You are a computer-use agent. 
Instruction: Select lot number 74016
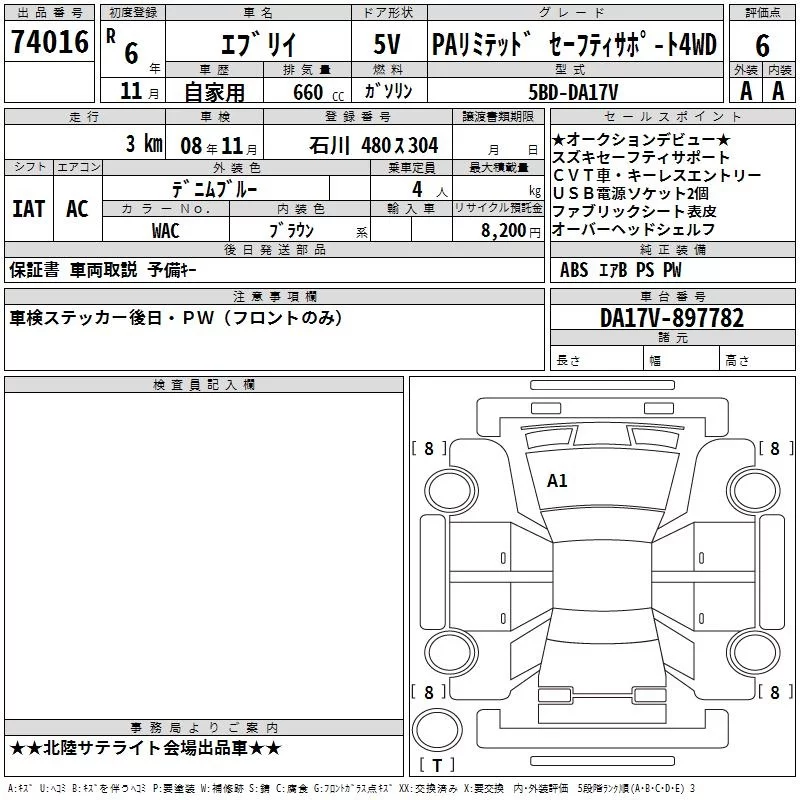click(50, 42)
